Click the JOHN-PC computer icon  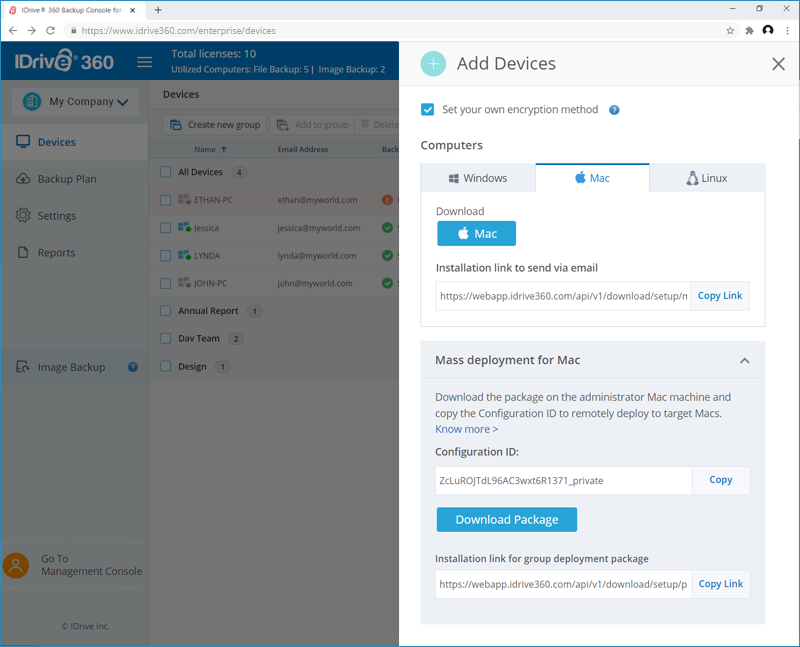tap(184, 282)
